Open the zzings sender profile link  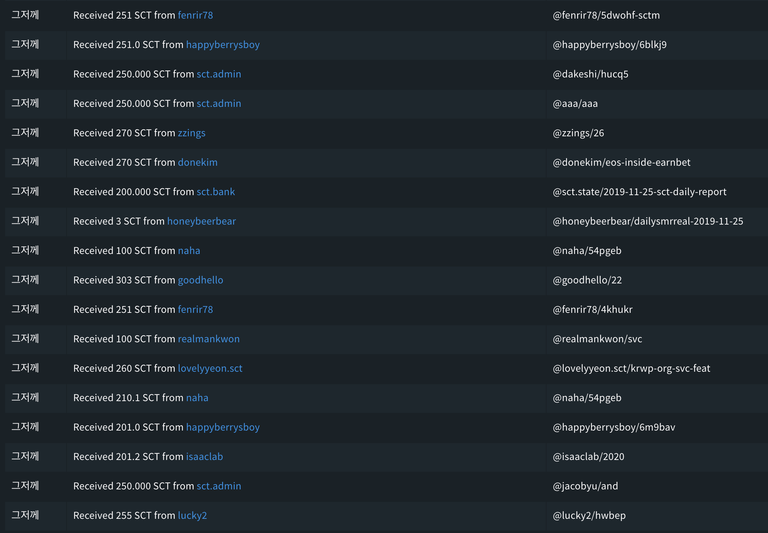192,133
